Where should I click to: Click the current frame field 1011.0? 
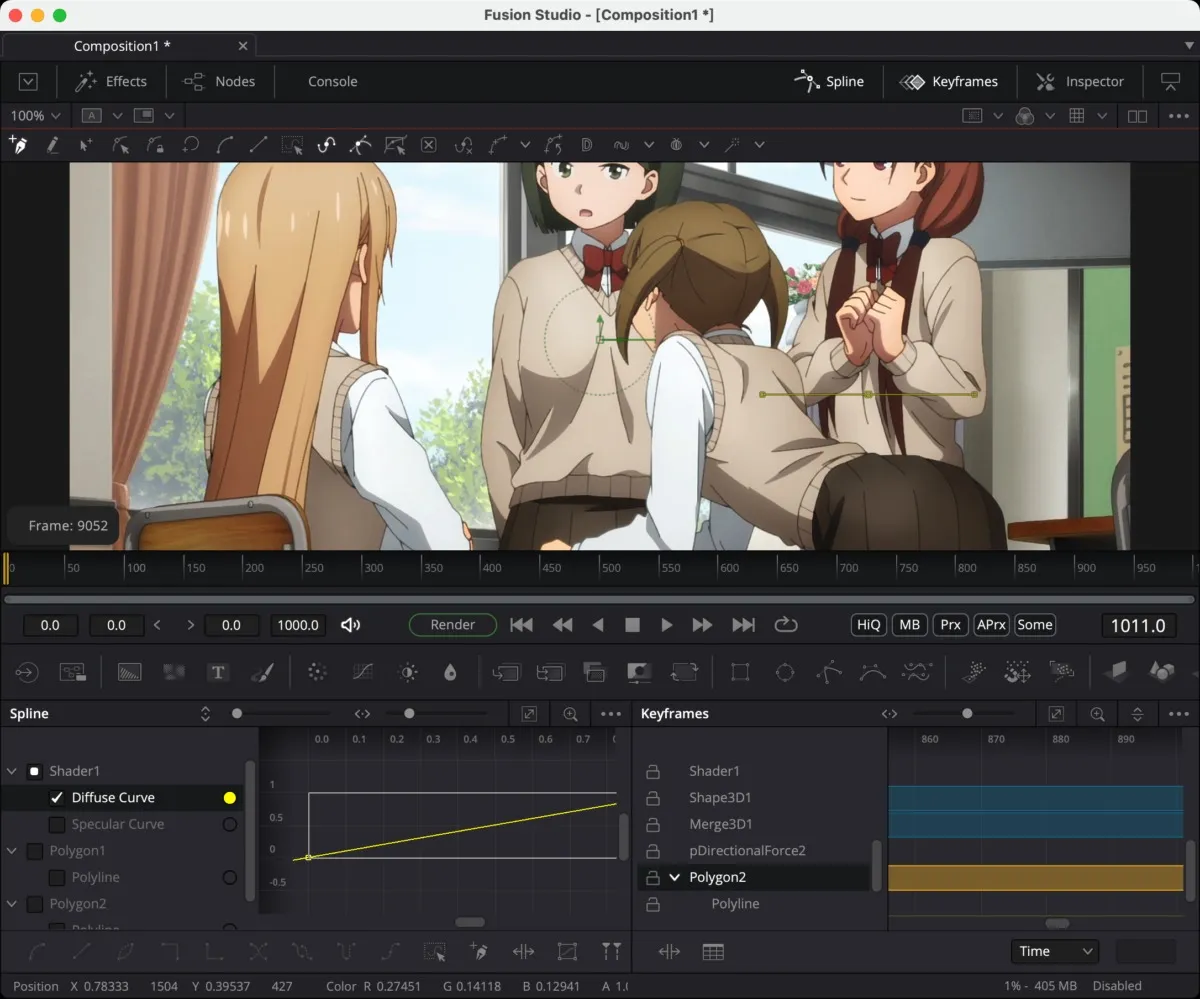[1138, 626]
